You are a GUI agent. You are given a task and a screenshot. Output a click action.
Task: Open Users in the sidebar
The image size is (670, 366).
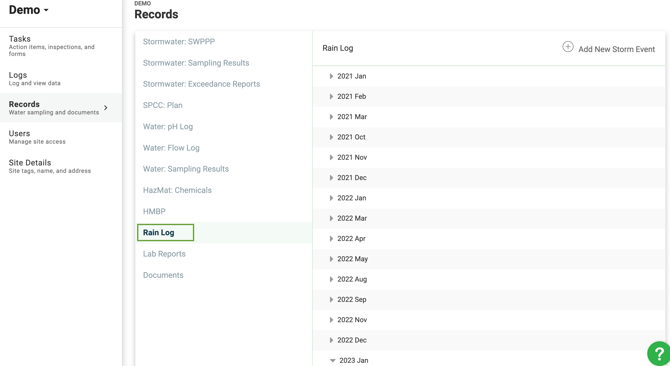(61, 137)
